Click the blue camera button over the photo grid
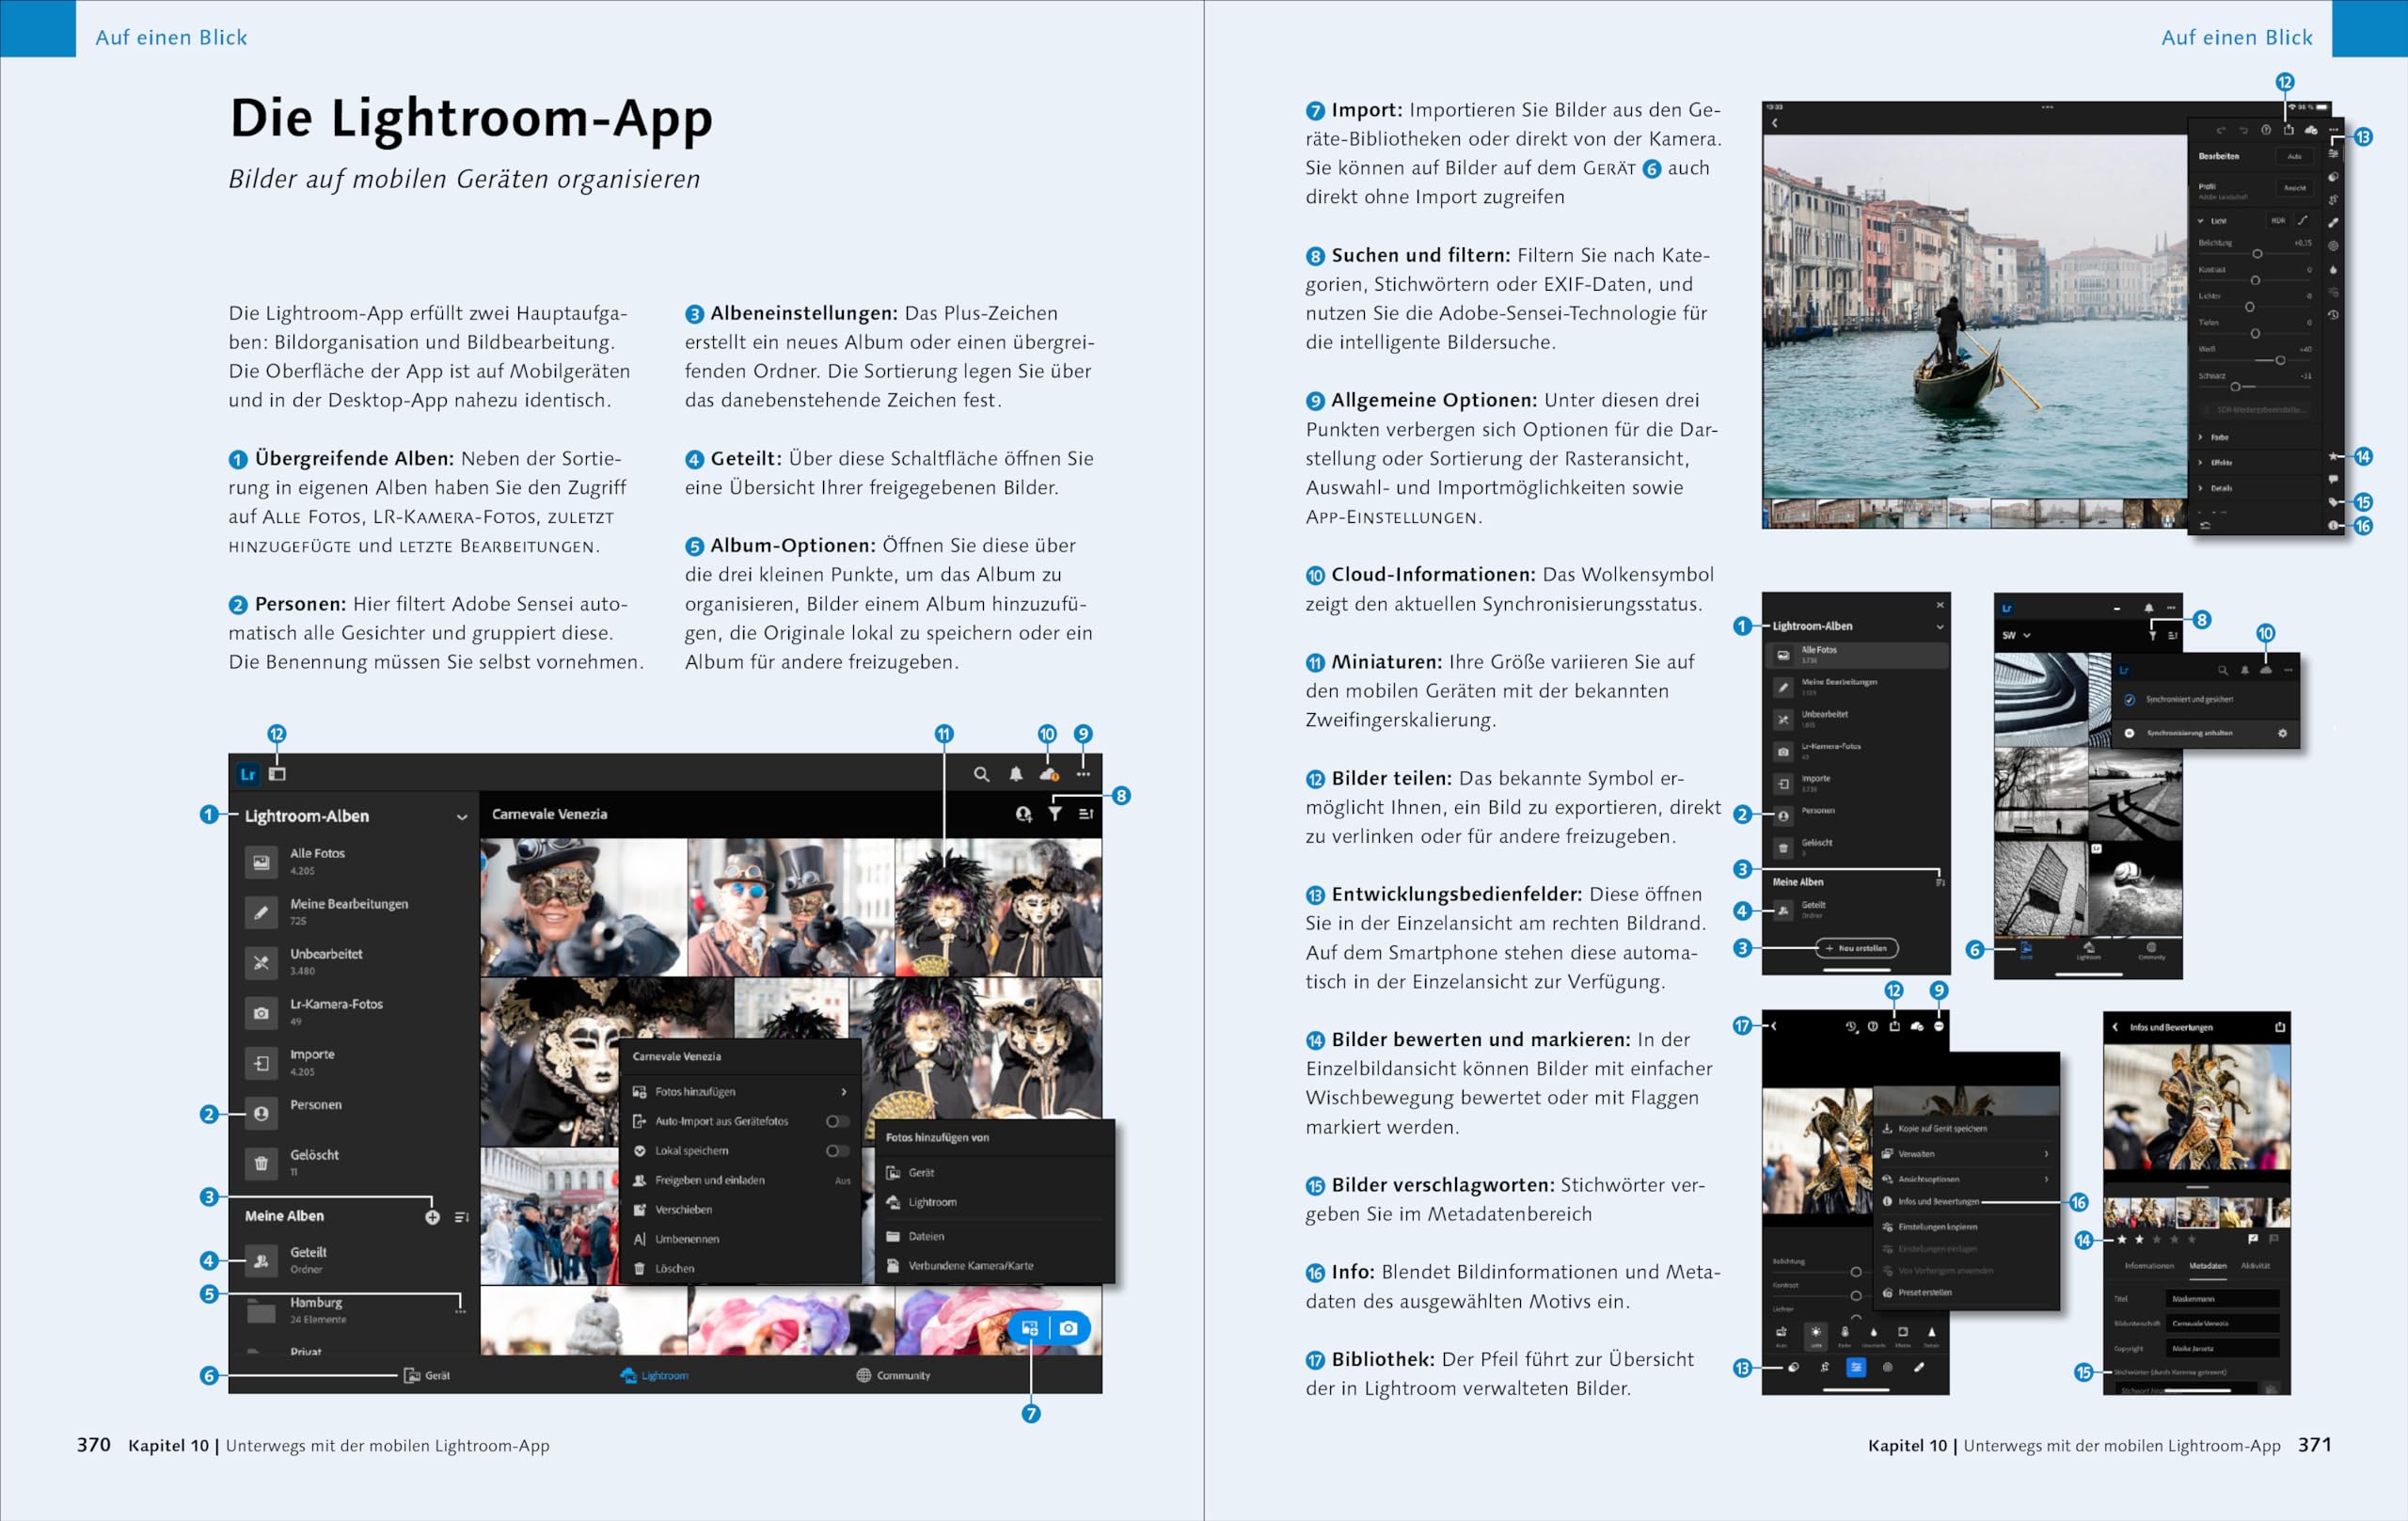This screenshot has width=2408, height=1521. [x=1068, y=1329]
